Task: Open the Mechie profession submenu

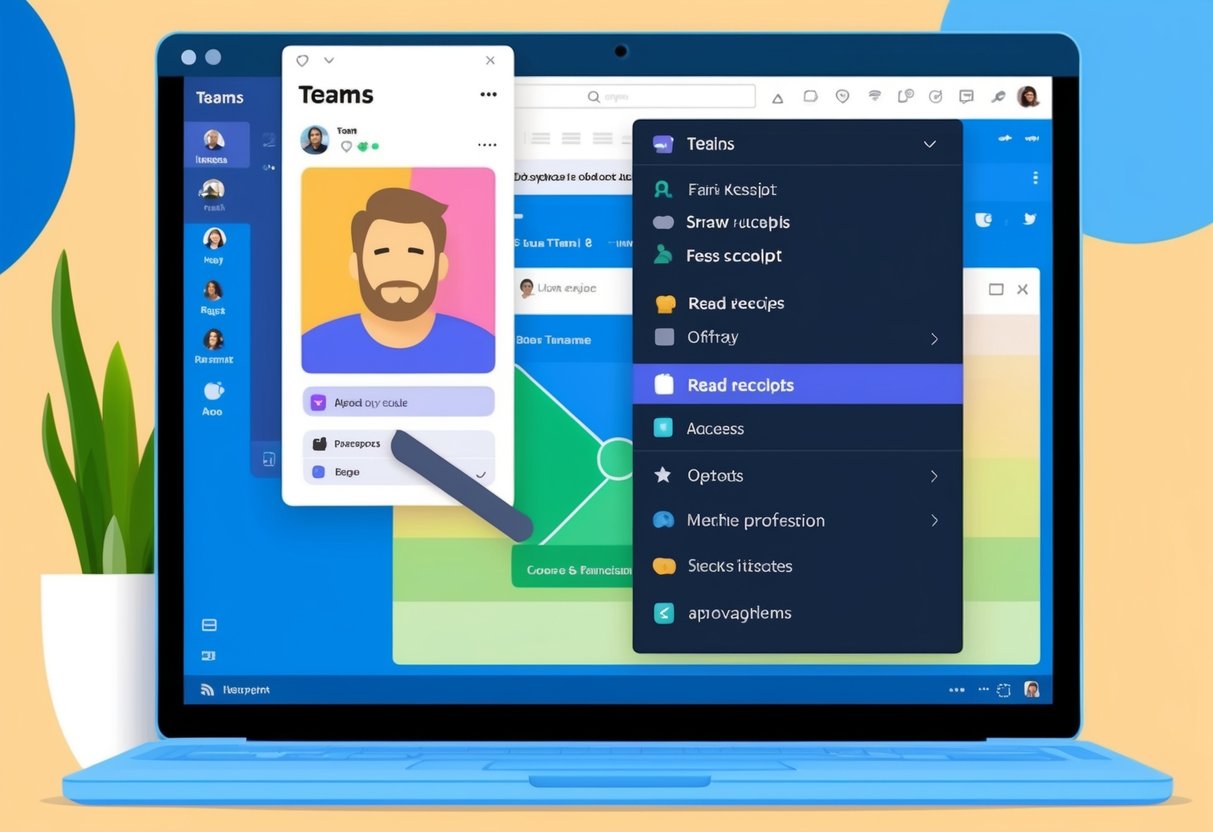Action: [933, 520]
